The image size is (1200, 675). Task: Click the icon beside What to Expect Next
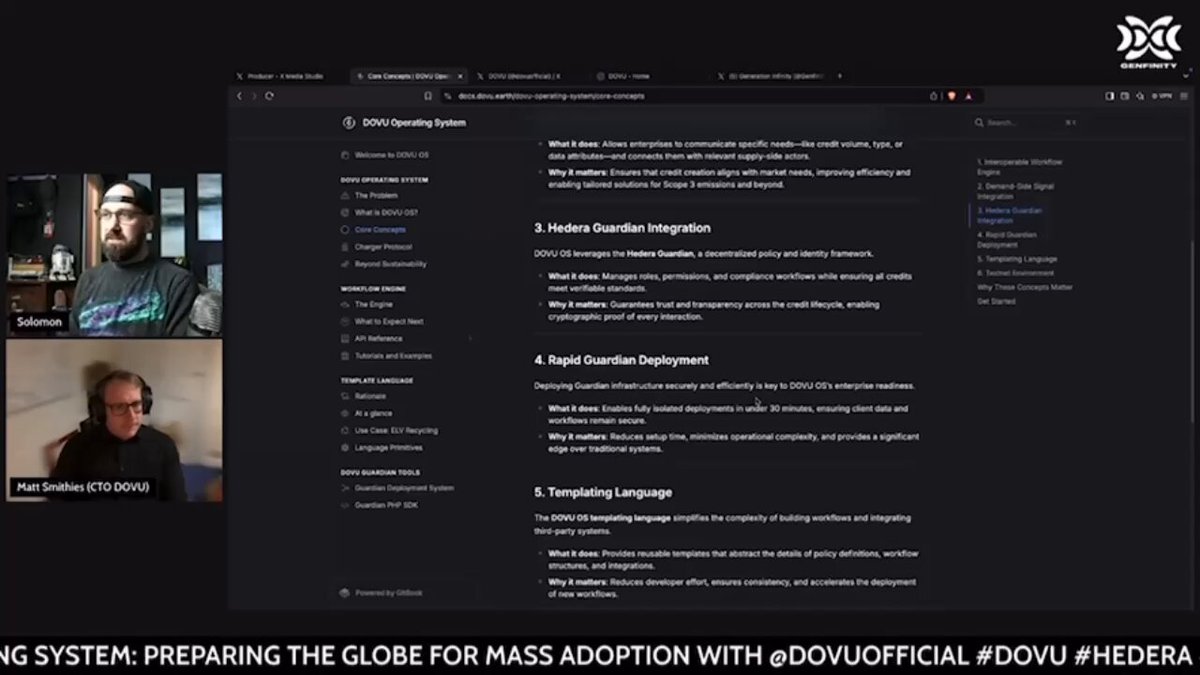click(345, 321)
